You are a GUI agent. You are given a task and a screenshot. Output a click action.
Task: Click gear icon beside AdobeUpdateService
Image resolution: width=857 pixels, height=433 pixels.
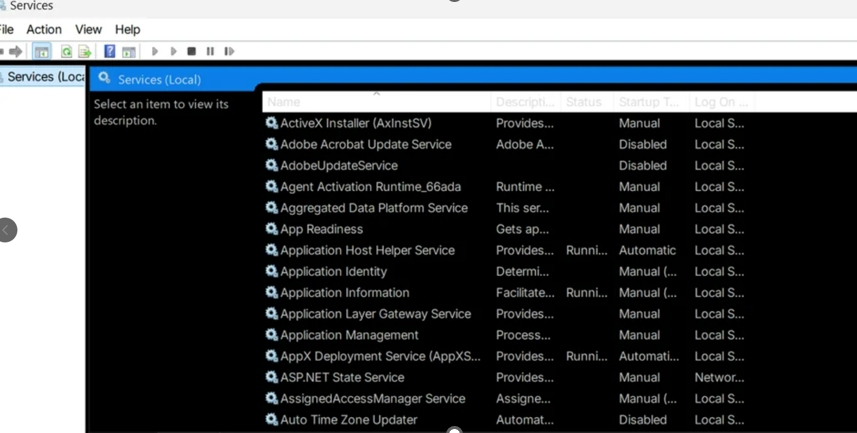pyautogui.click(x=272, y=165)
